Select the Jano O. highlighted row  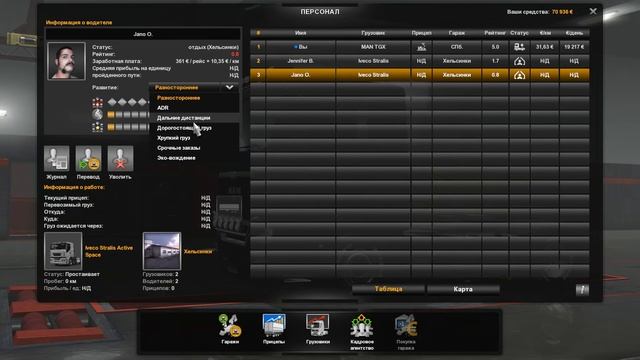(420, 75)
